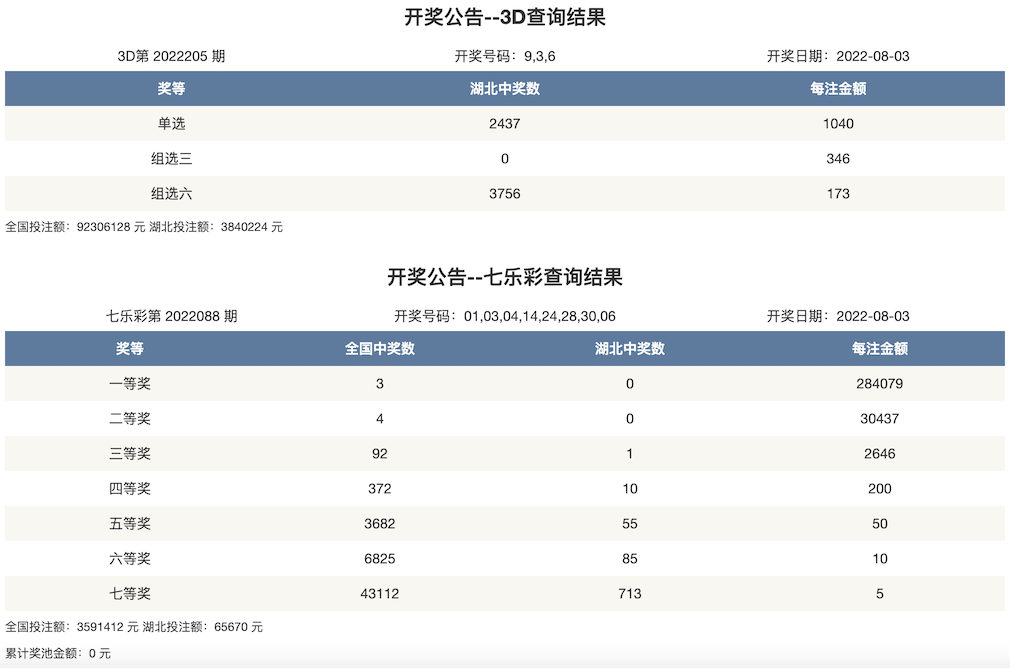1010x668 pixels.
Task: Click 二等奖 prize amount 30437
Action: point(879,419)
